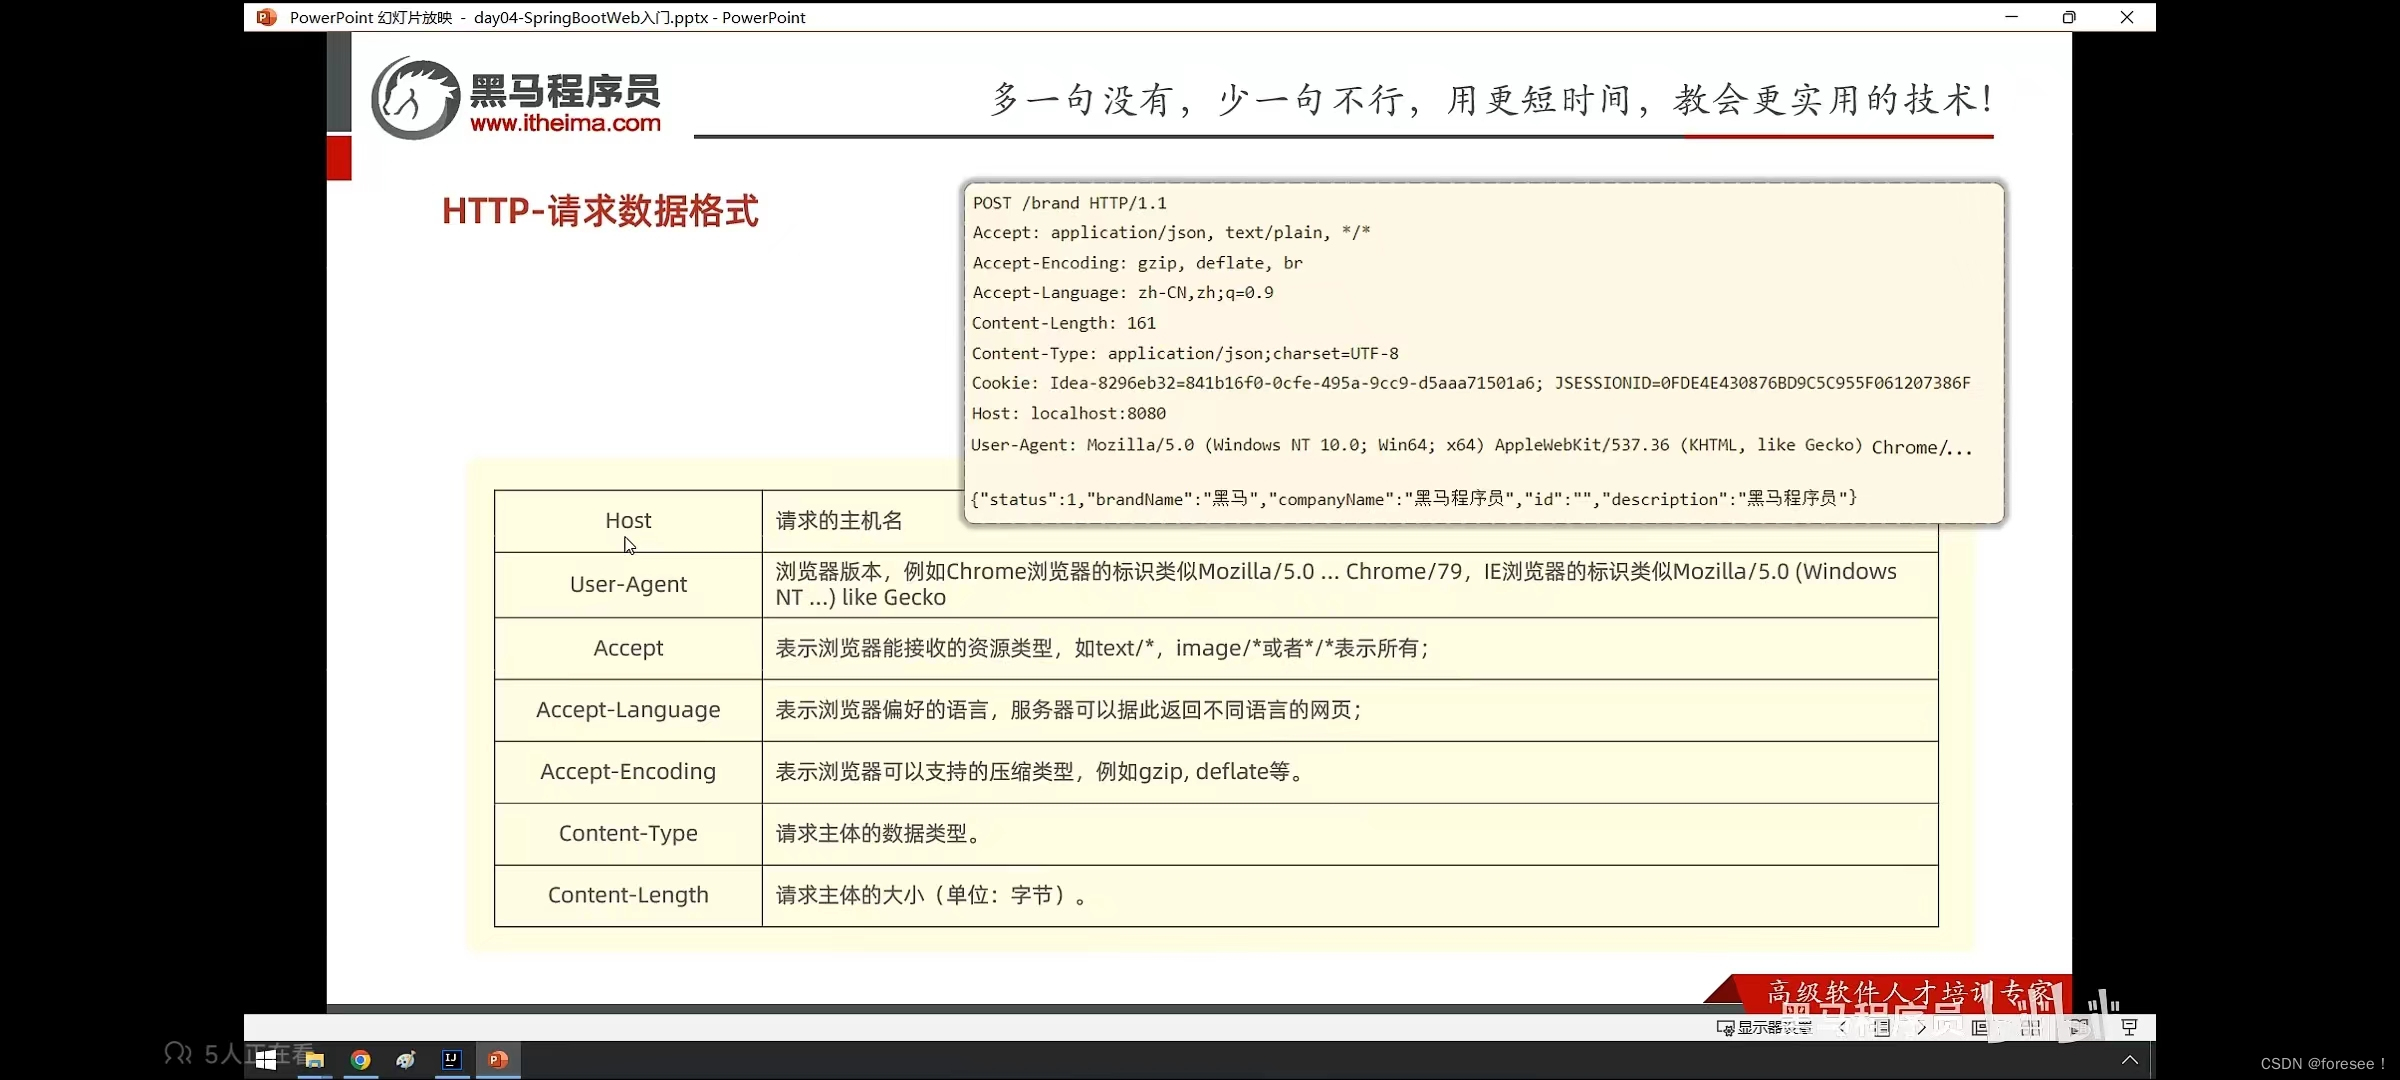The width and height of the screenshot is (2400, 1080).
Task: Expand the system tray hidden icons chevron
Action: [x=2130, y=1060]
